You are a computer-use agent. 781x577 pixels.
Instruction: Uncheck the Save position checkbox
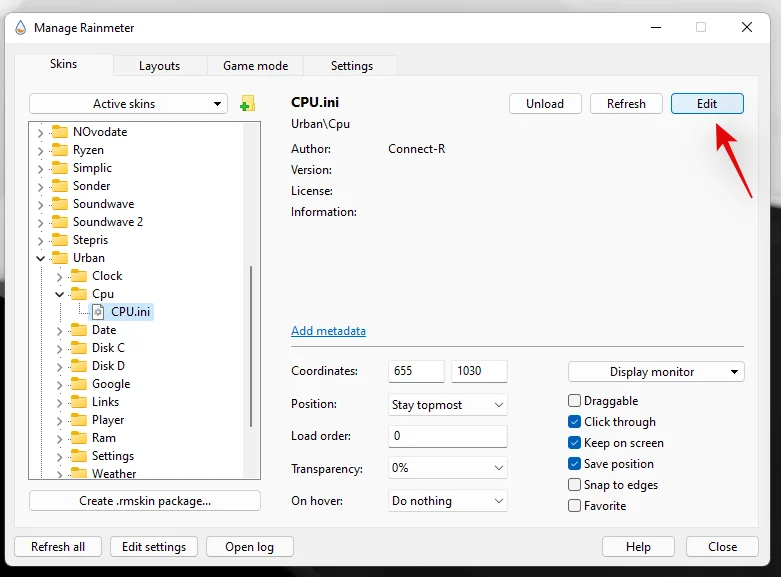pyautogui.click(x=574, y=463)
